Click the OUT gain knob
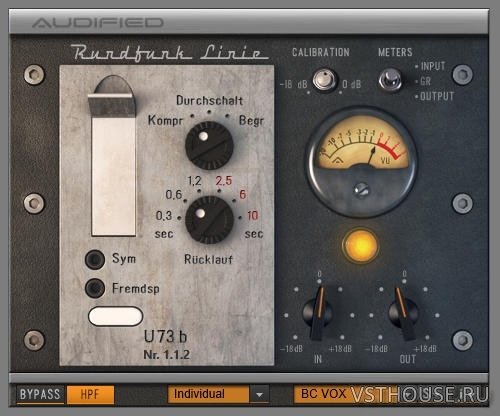 tap(403, 313)
